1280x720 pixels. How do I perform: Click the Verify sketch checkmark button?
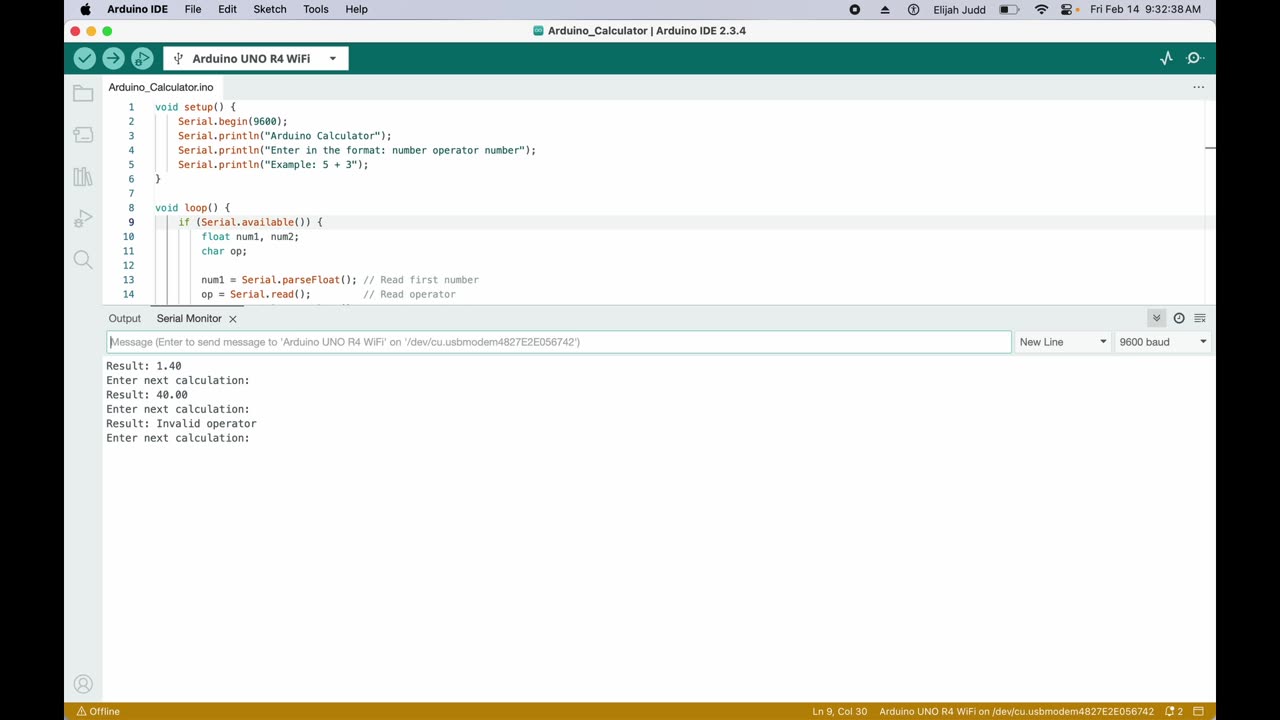(85, 59)
